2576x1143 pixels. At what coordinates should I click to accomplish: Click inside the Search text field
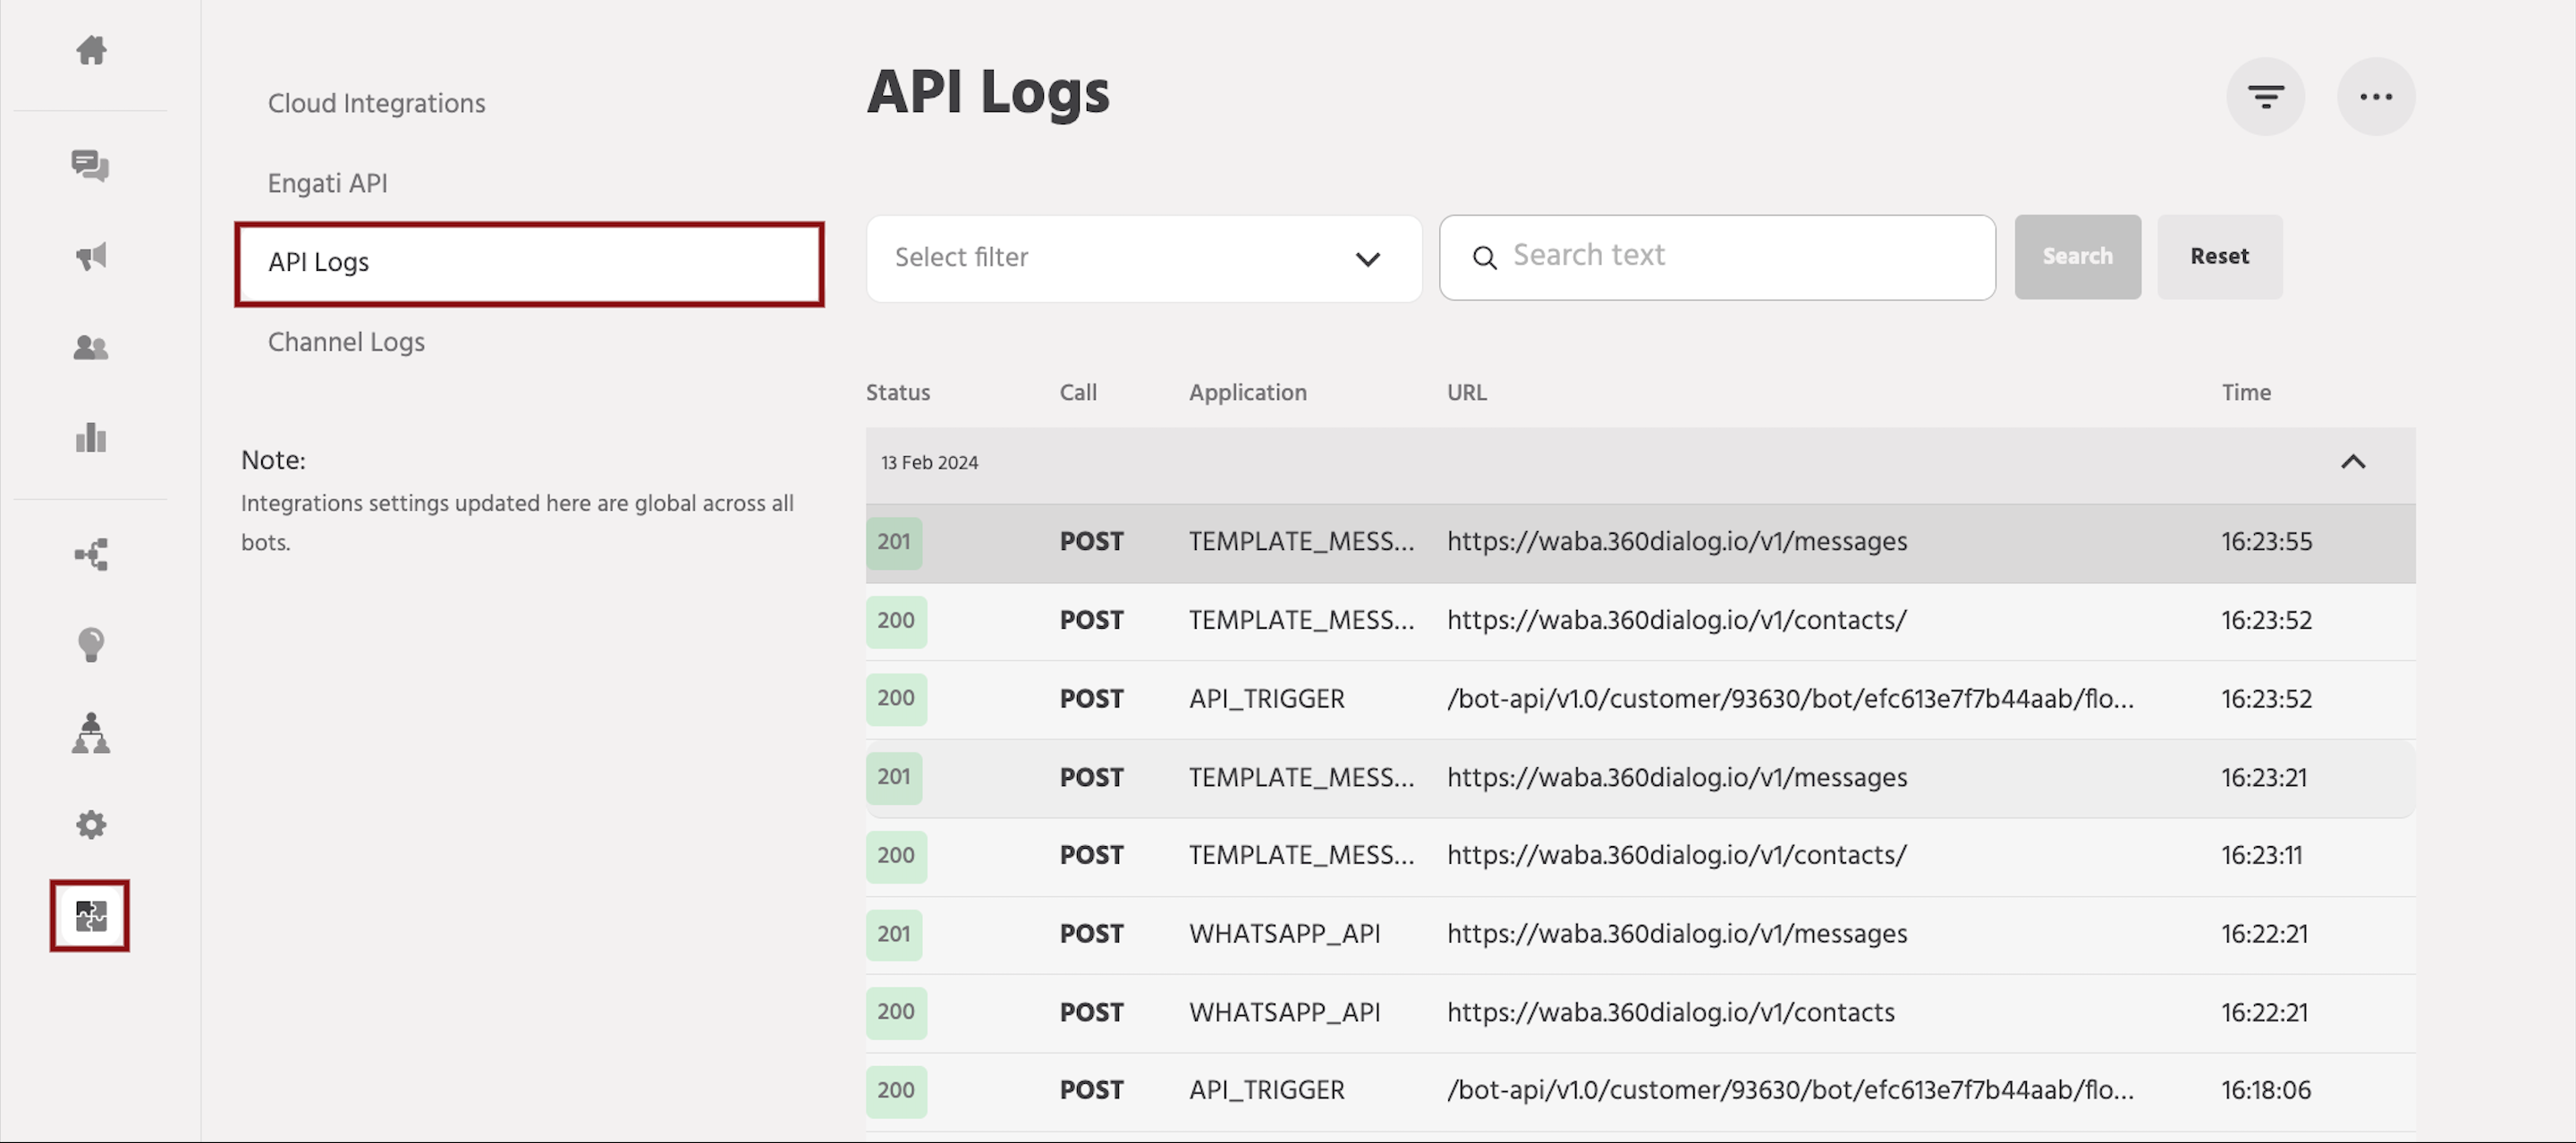click(x=1716, y=256)
